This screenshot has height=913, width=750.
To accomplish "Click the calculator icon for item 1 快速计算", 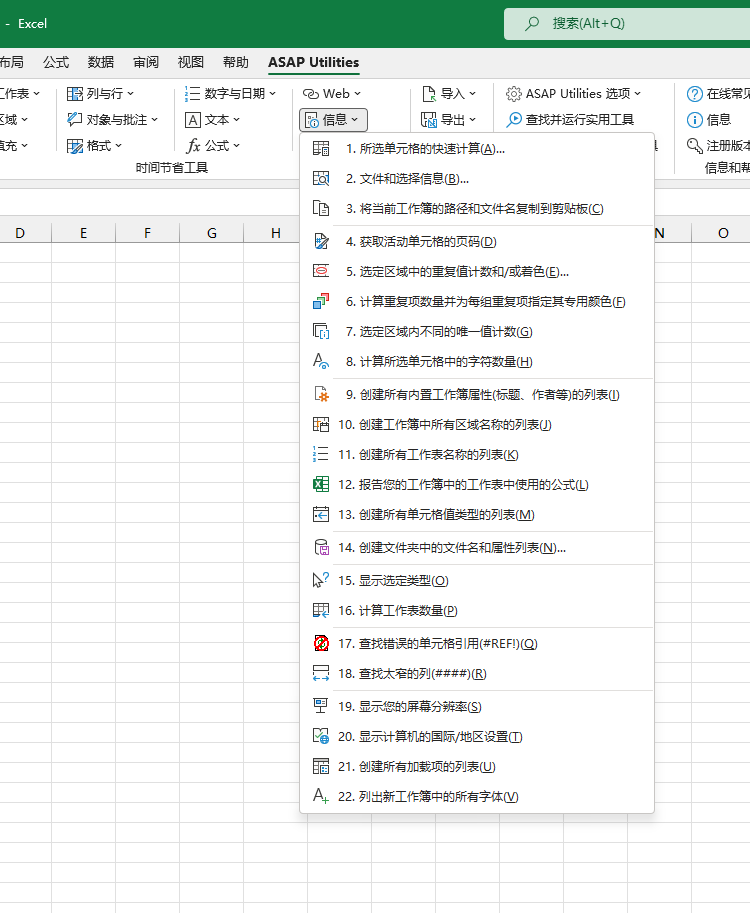I will (x=321, y=149).
